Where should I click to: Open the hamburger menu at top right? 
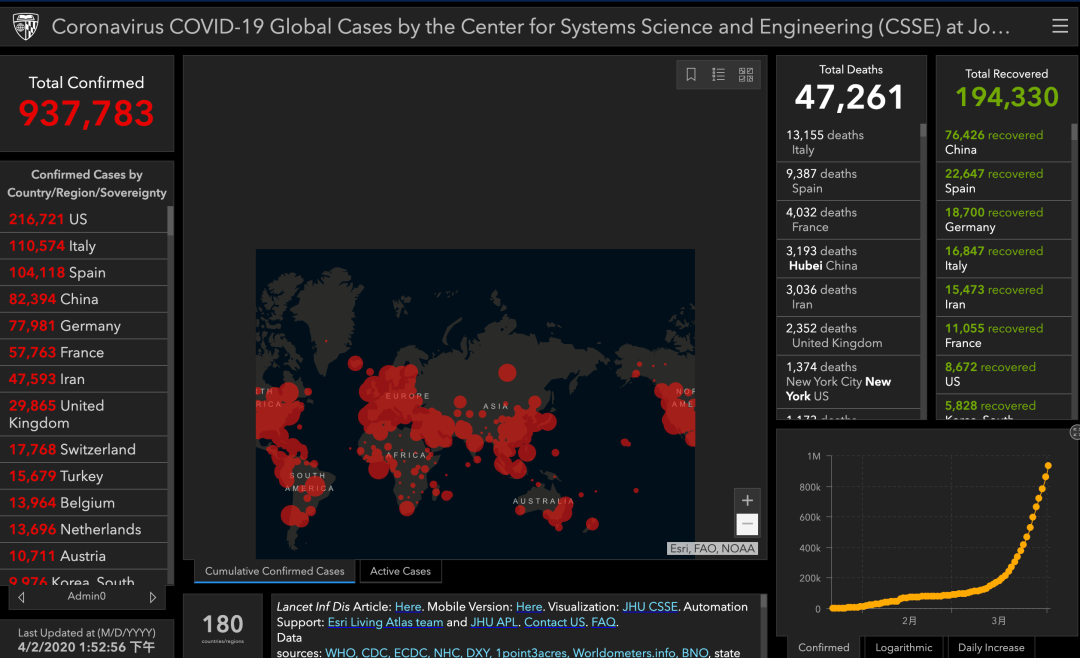pyautogui.click(x=1059, y=26)
